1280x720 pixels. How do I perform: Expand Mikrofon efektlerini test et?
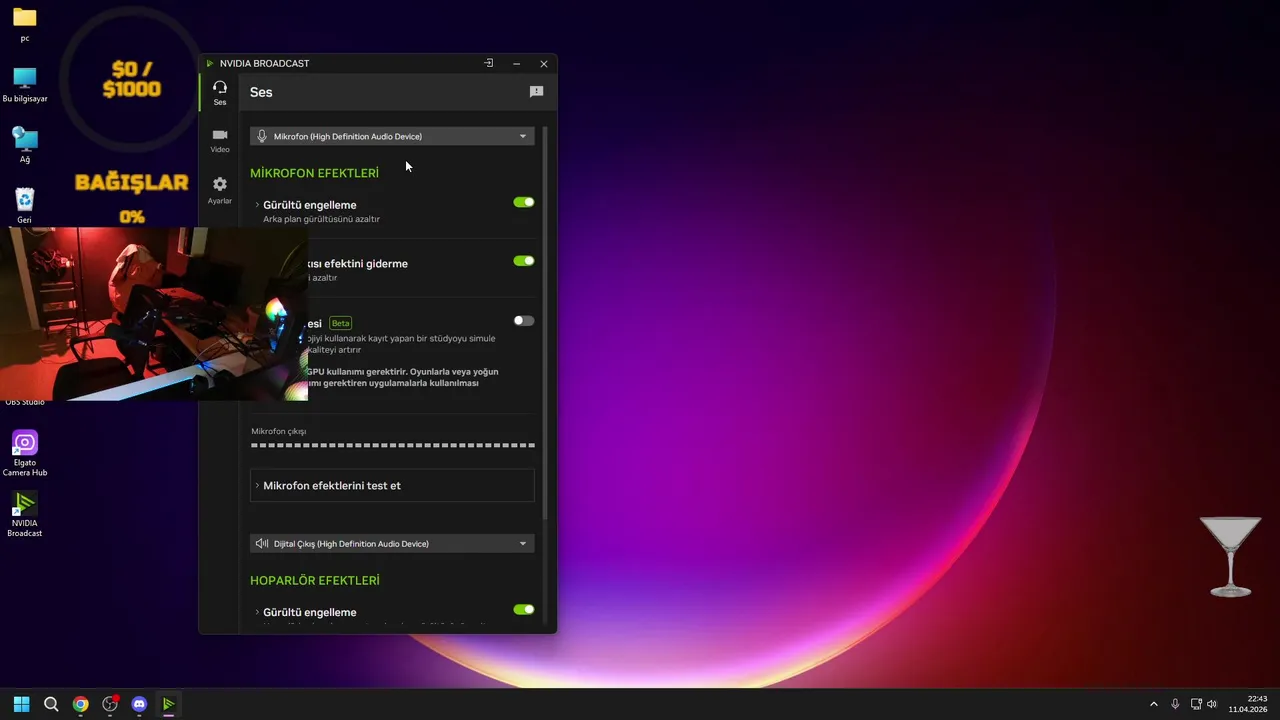pos(392,485)
